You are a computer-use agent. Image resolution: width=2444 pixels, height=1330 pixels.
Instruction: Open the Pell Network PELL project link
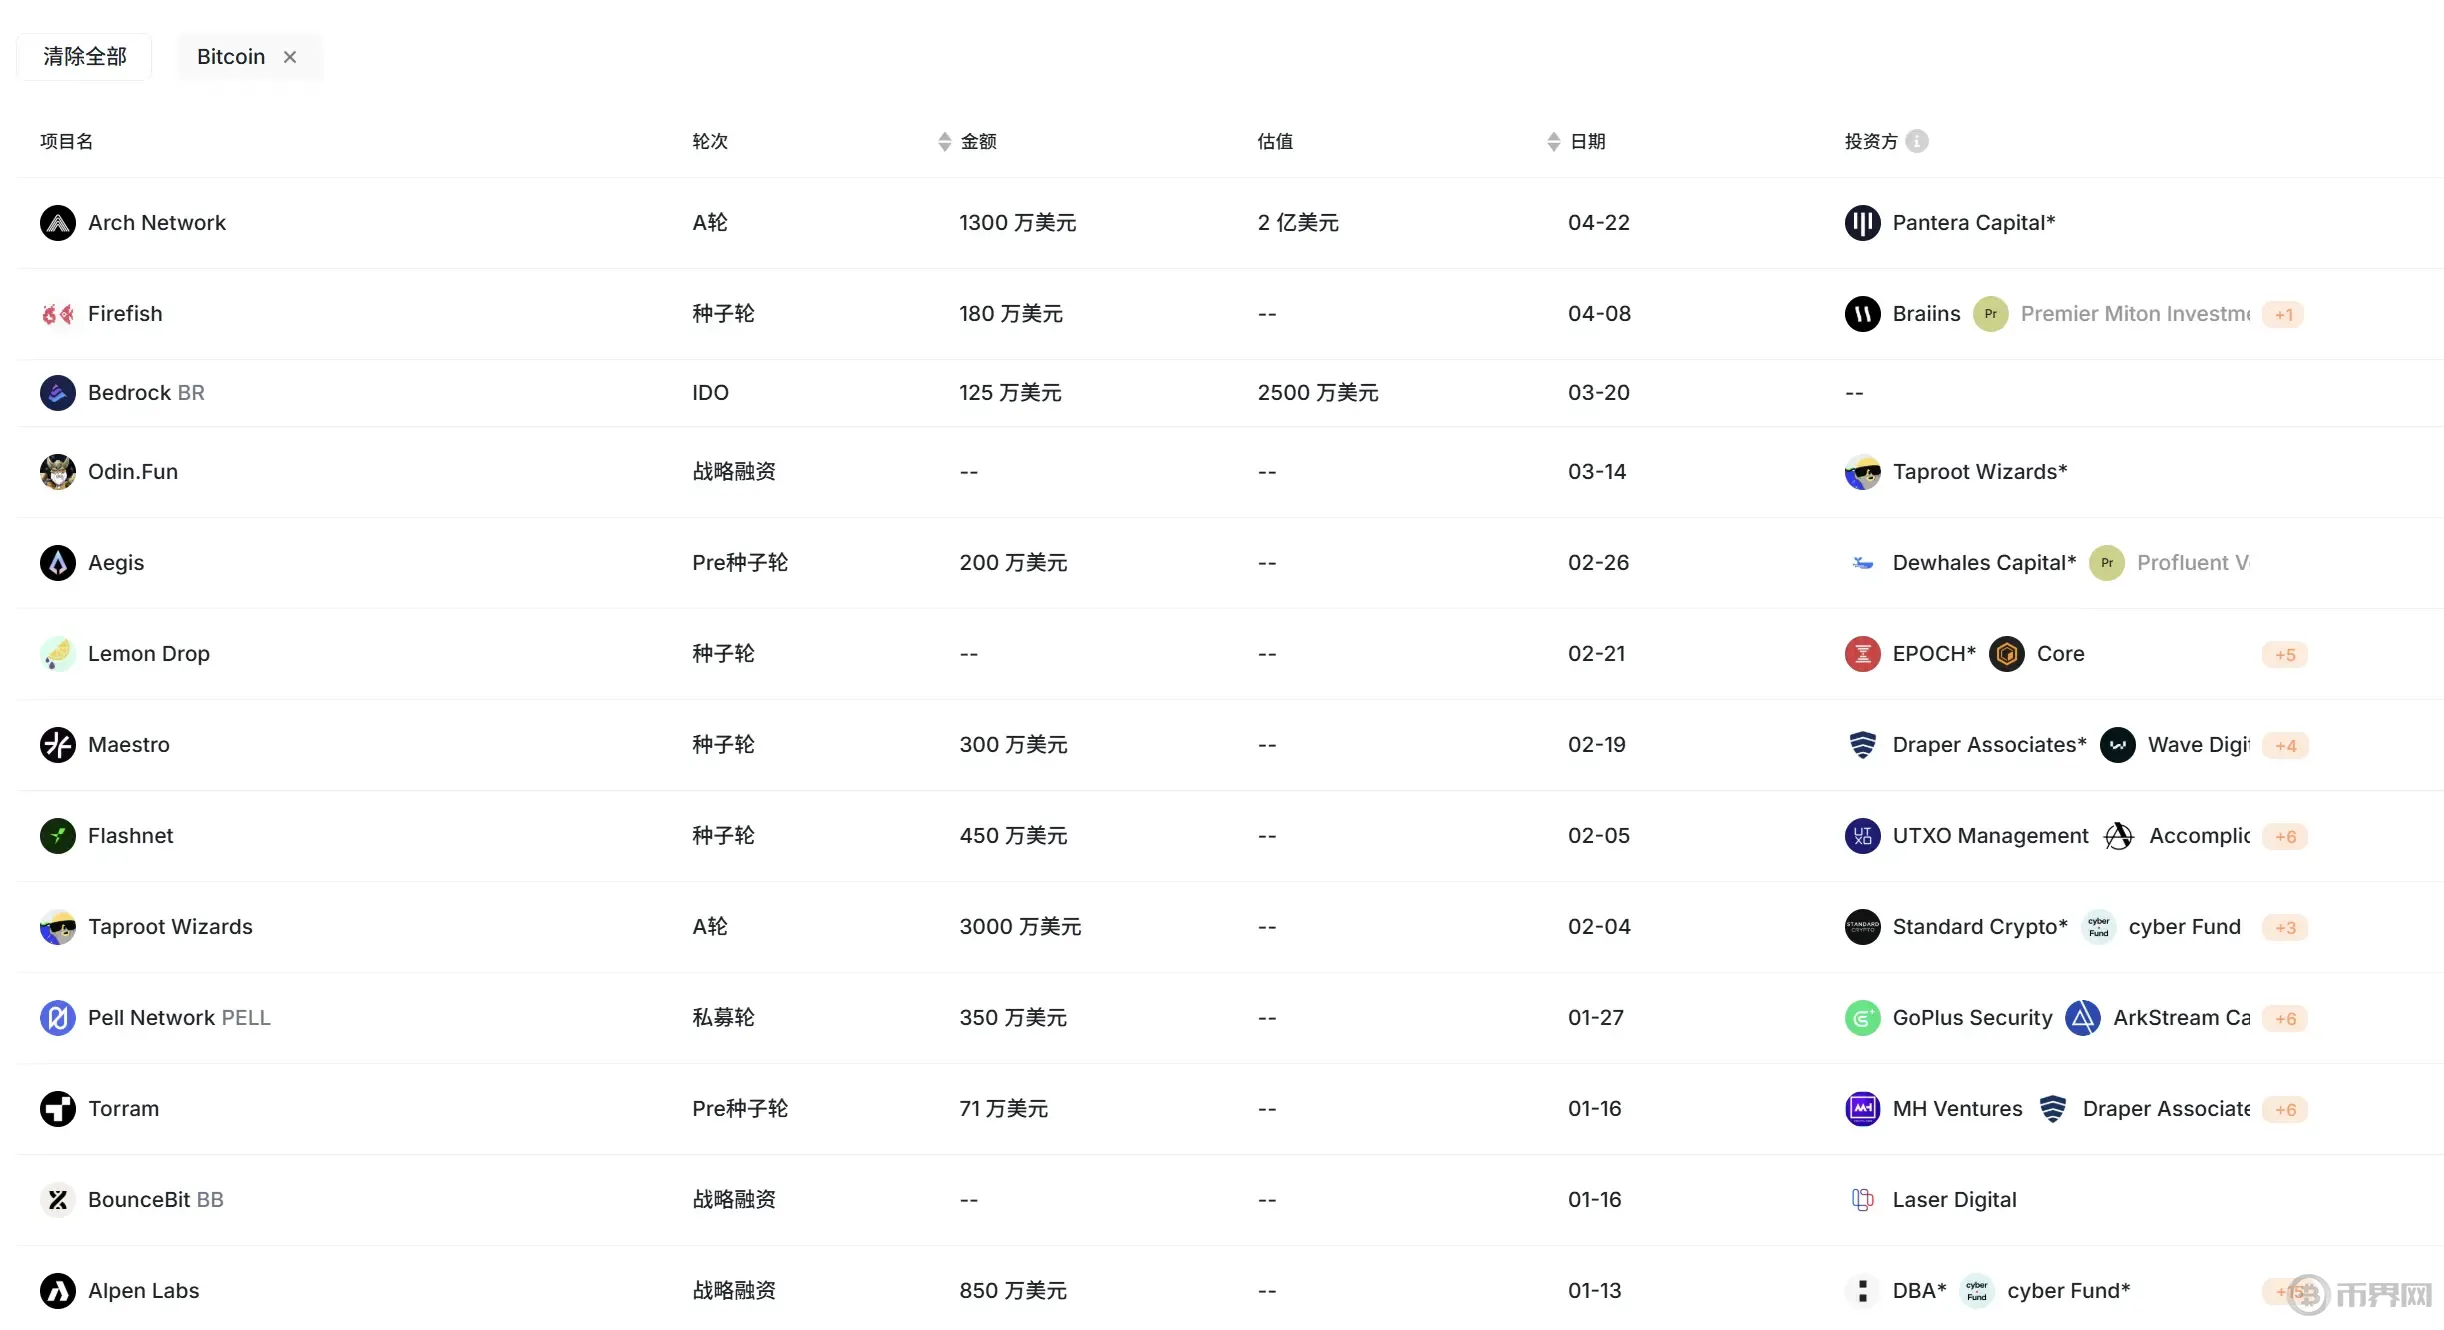click(x=179, y=1018)
